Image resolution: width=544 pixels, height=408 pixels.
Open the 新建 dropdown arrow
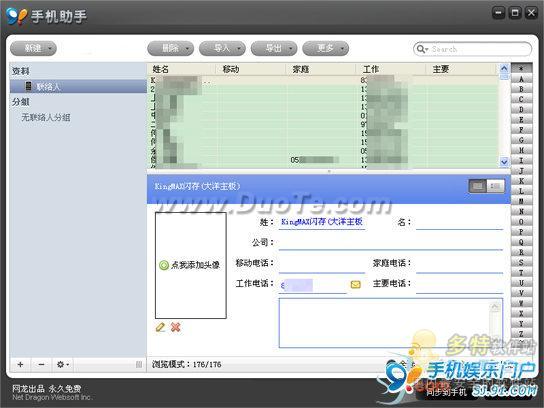coord(50,49)
